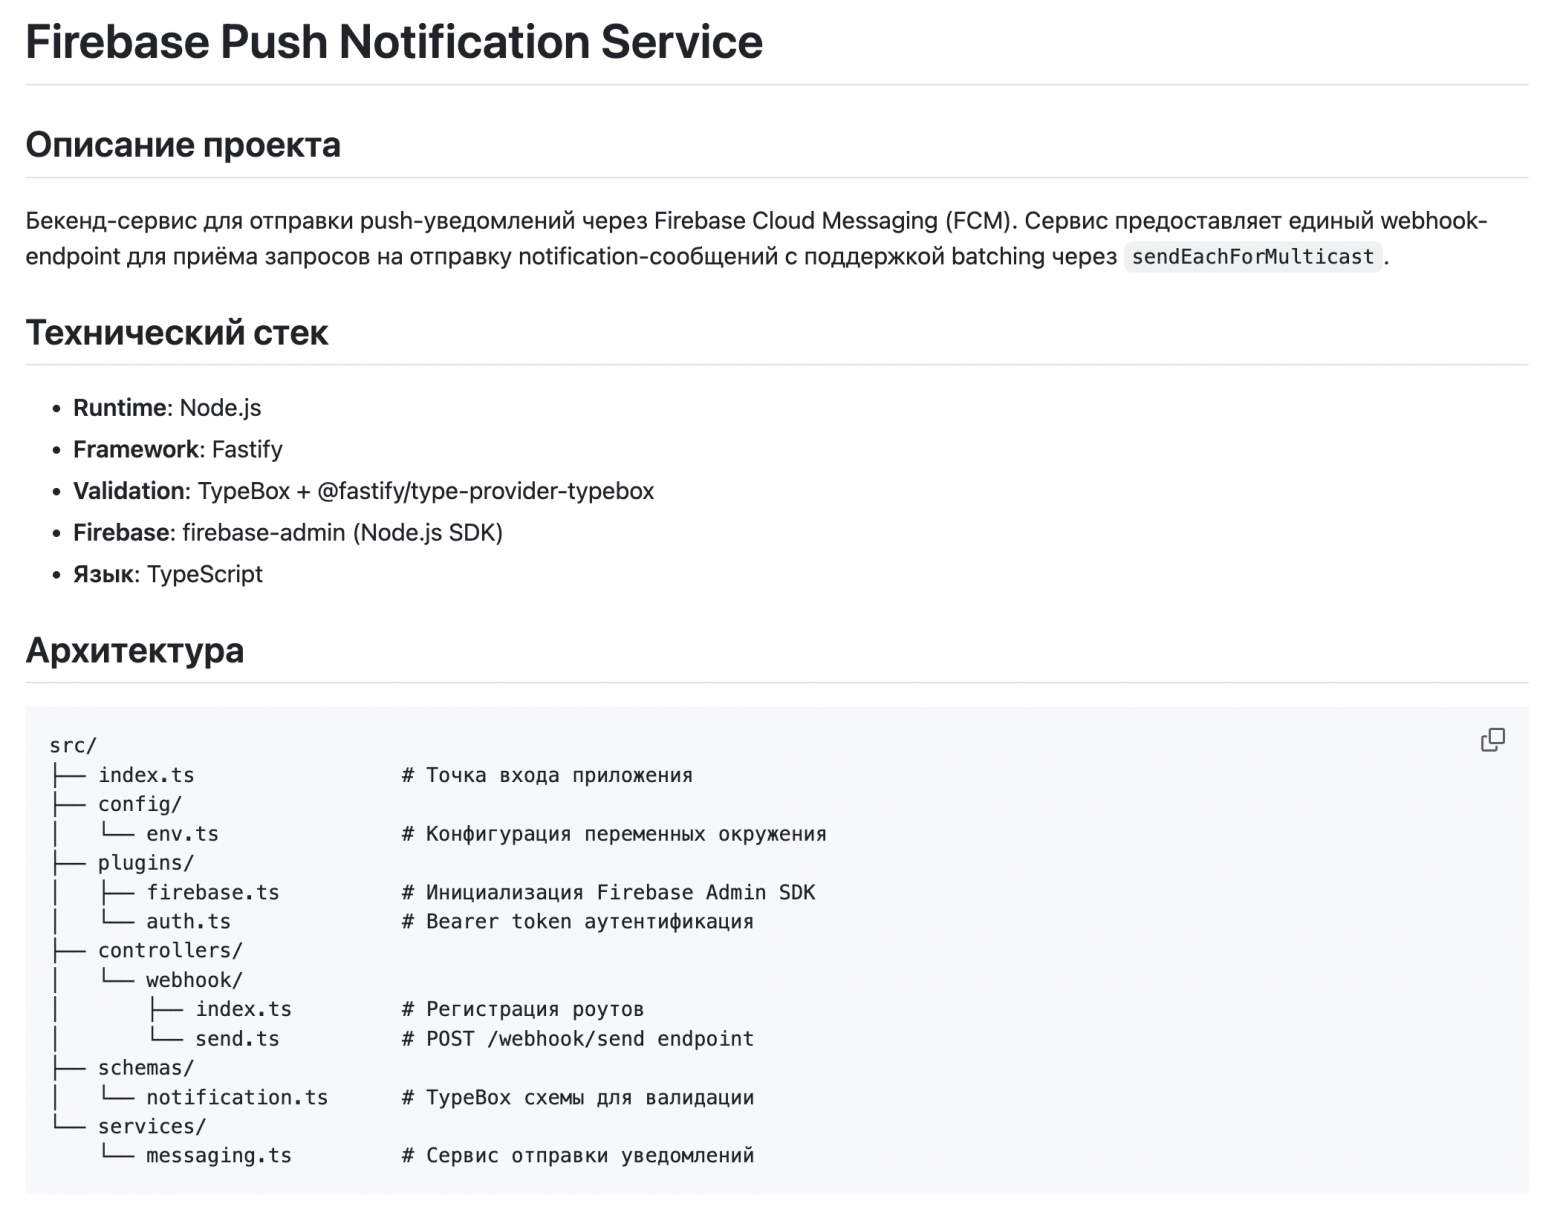Click messaging.ts under services
This screenshot has width=1560, height=1218.
tap(218, 1156)
